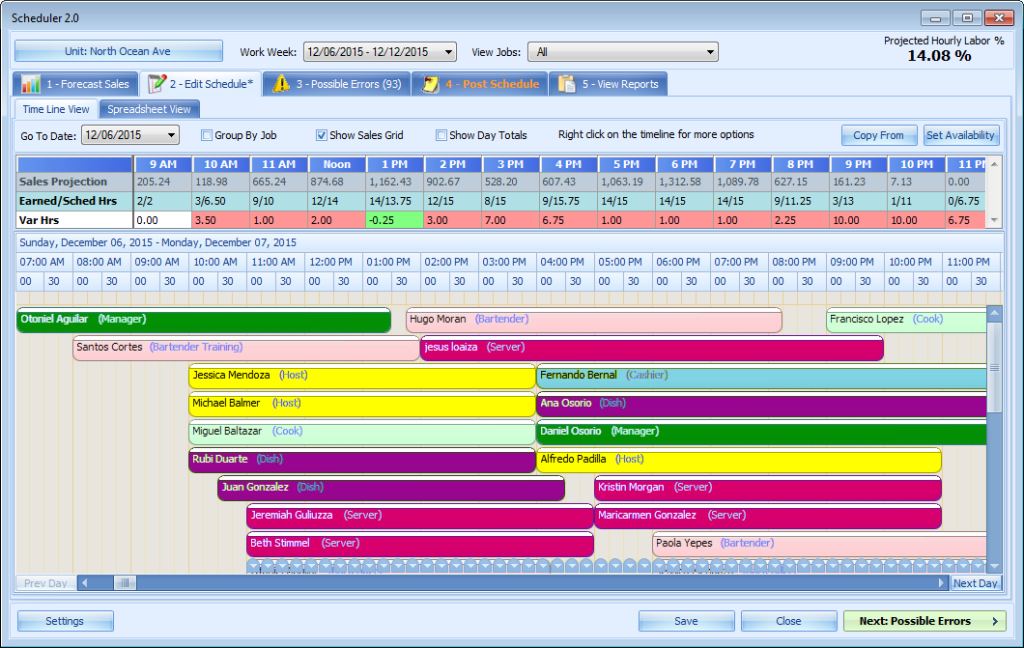This screenshot has width=1024, height=648.
Task: Click the horizontal scrollbar right arrow
Action: [941, 583]
